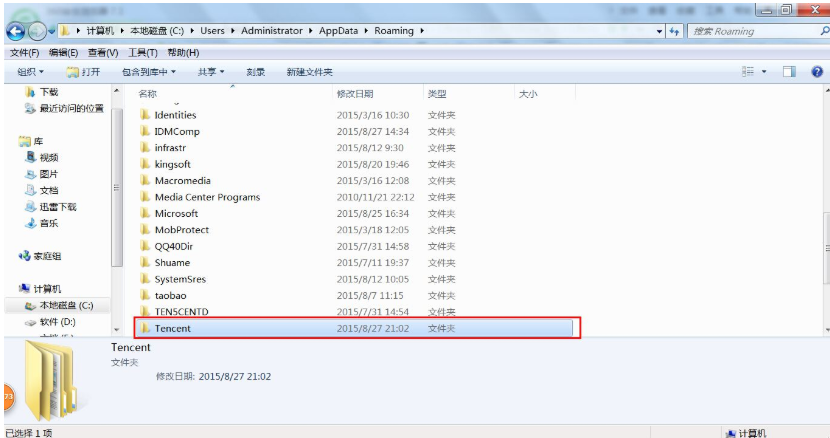Select the Macromedia folder

(x=182, y=181)
